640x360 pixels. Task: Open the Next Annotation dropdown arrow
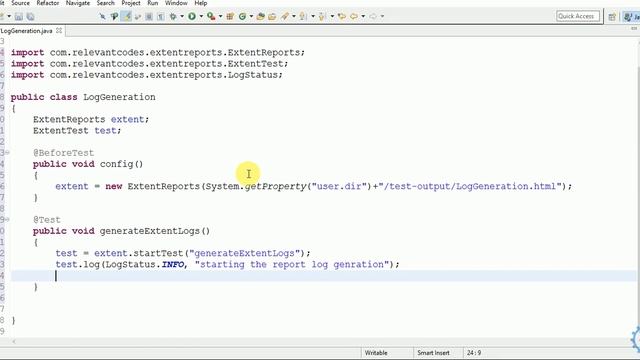point(313,16)
